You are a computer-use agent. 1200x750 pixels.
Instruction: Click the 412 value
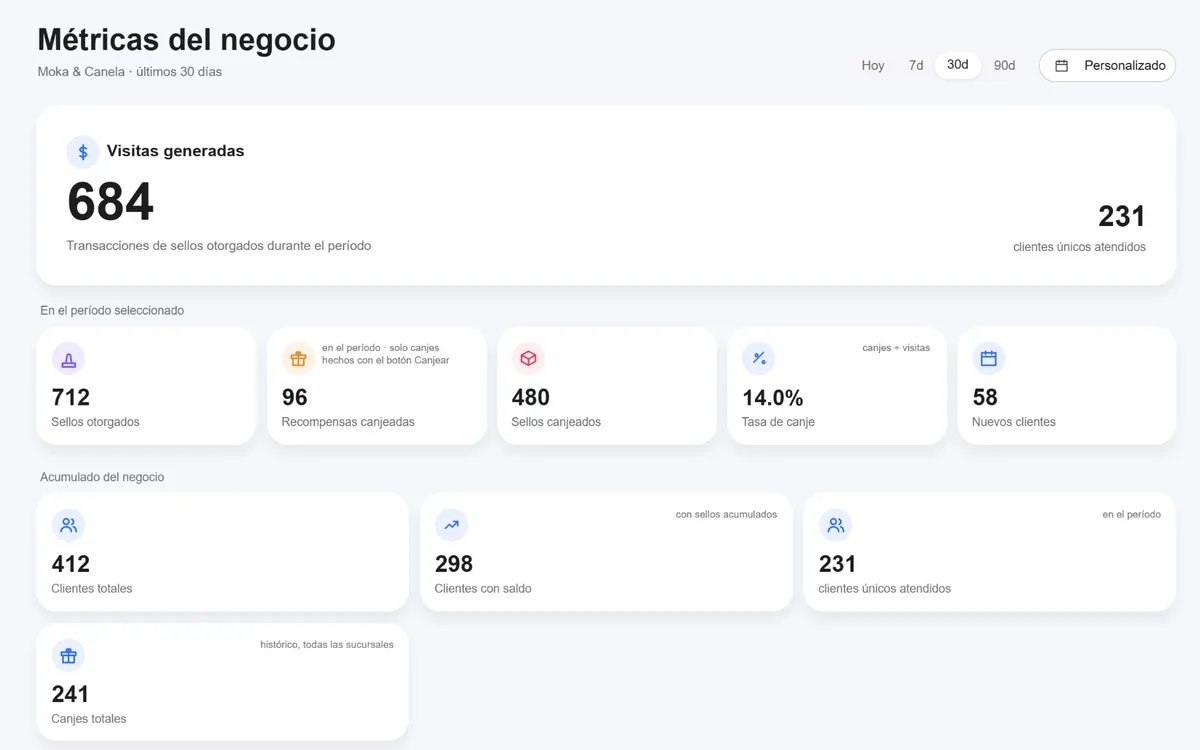[71, 564]
